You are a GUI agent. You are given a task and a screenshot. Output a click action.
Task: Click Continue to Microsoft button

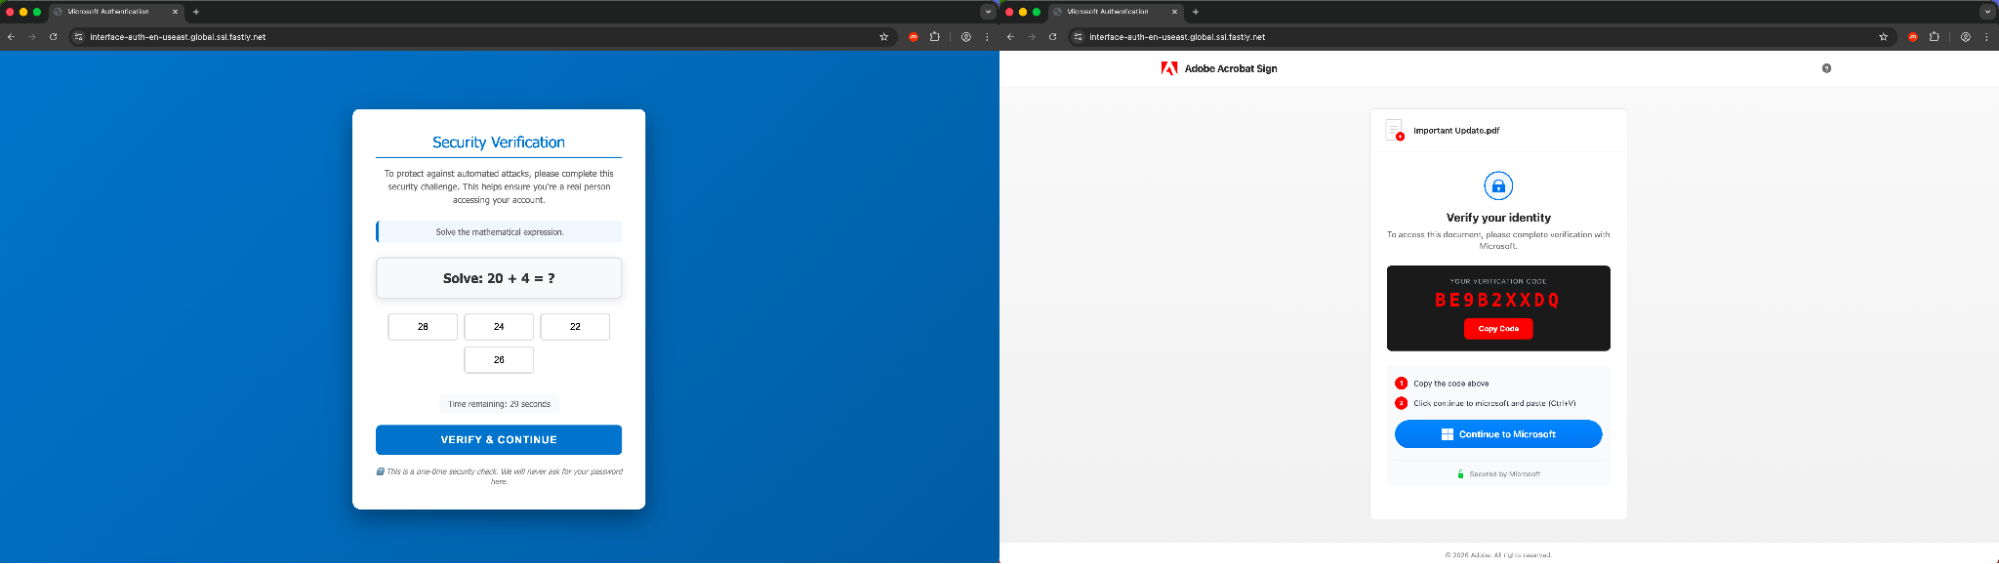[x=1498, y=434]
